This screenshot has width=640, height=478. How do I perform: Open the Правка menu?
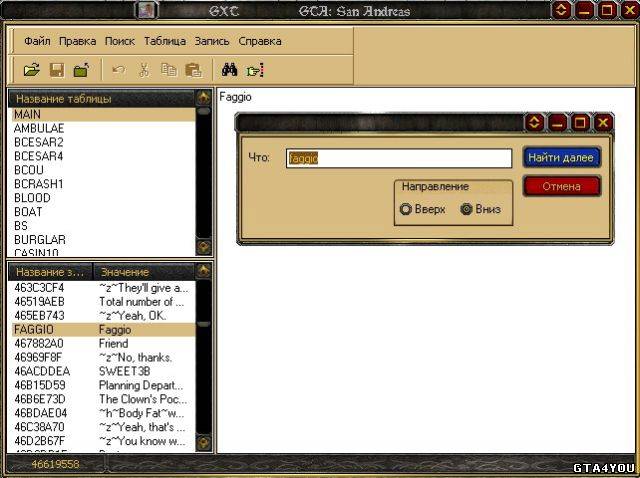pos(78,41)
